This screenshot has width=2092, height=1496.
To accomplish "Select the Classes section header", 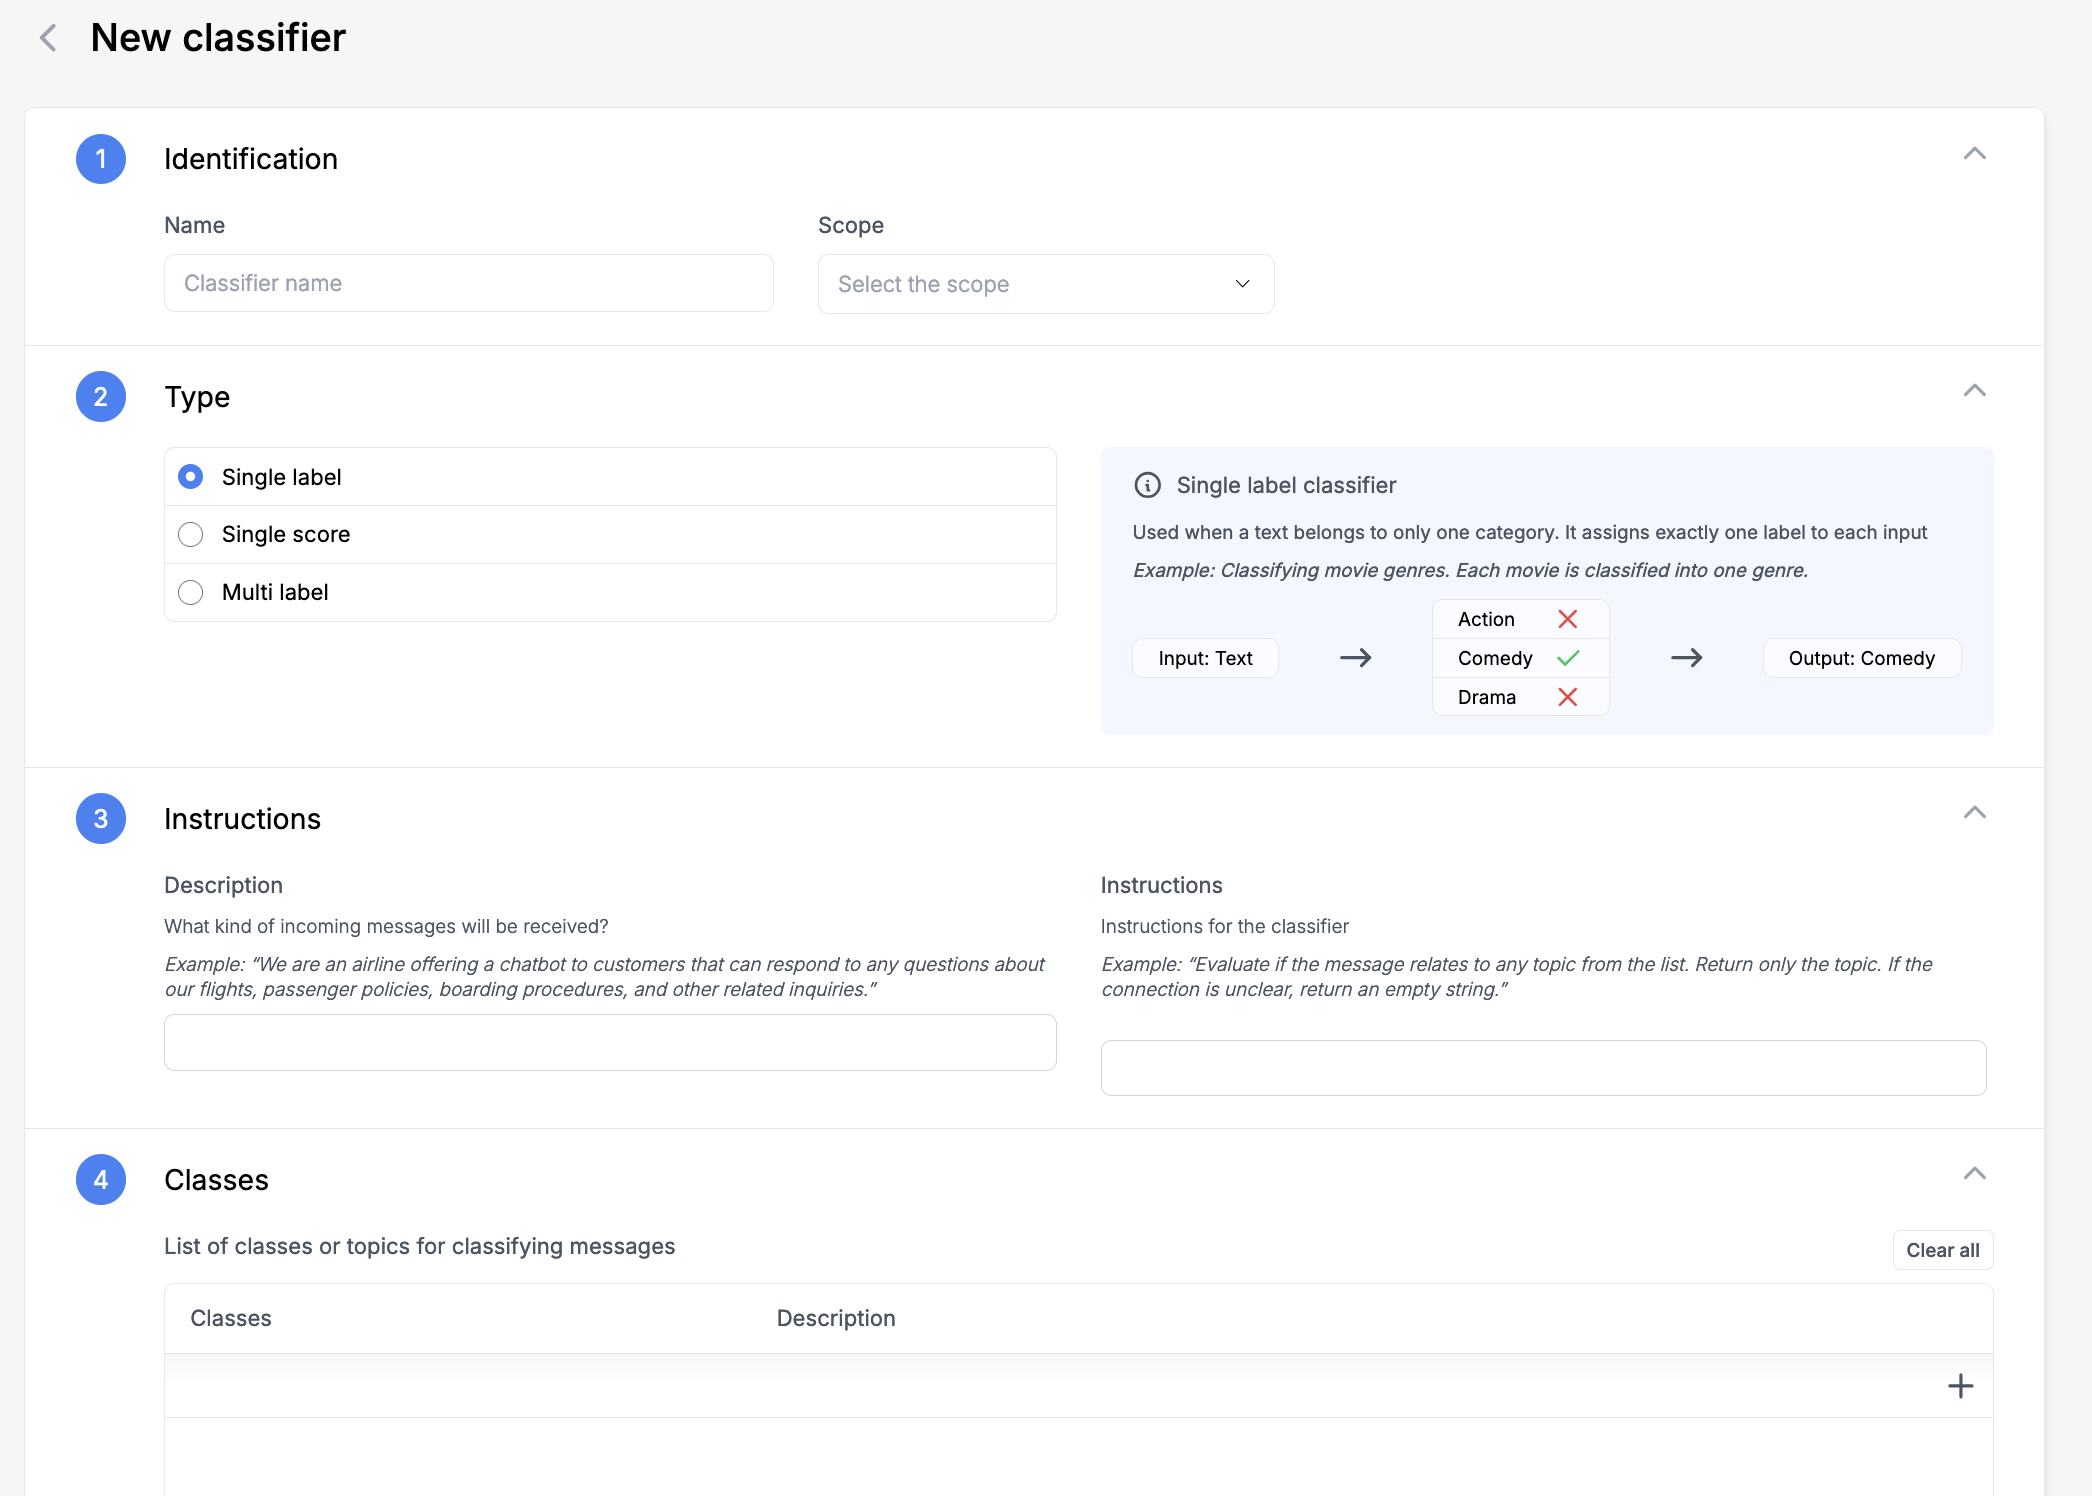I will coord(217,1177).
